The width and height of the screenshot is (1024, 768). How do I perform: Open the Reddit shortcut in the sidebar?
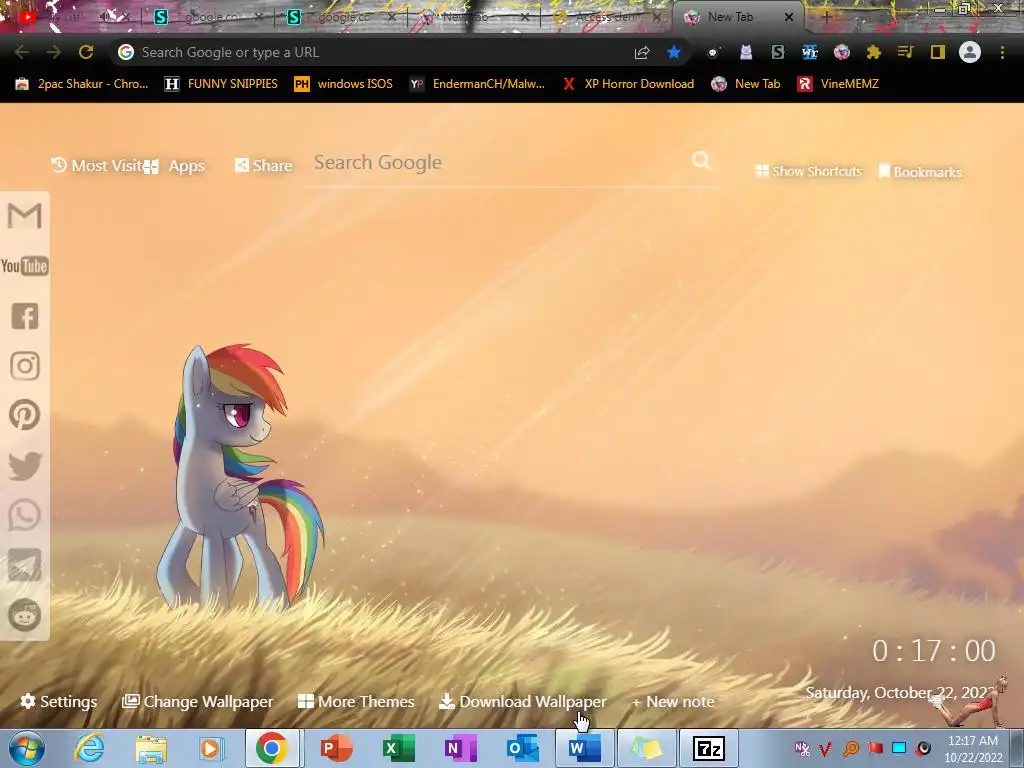[x=25, y=615]
